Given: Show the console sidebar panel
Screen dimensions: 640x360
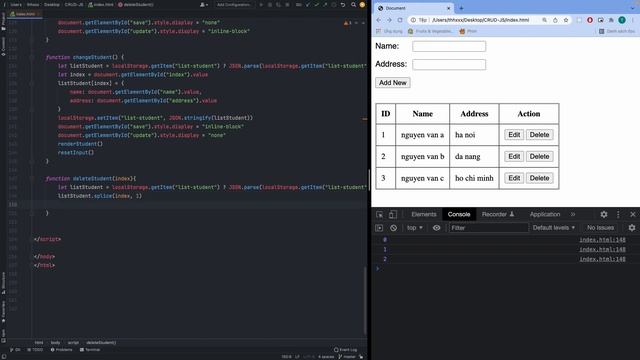Looking at the screenshot, I should tap(379, 228).
